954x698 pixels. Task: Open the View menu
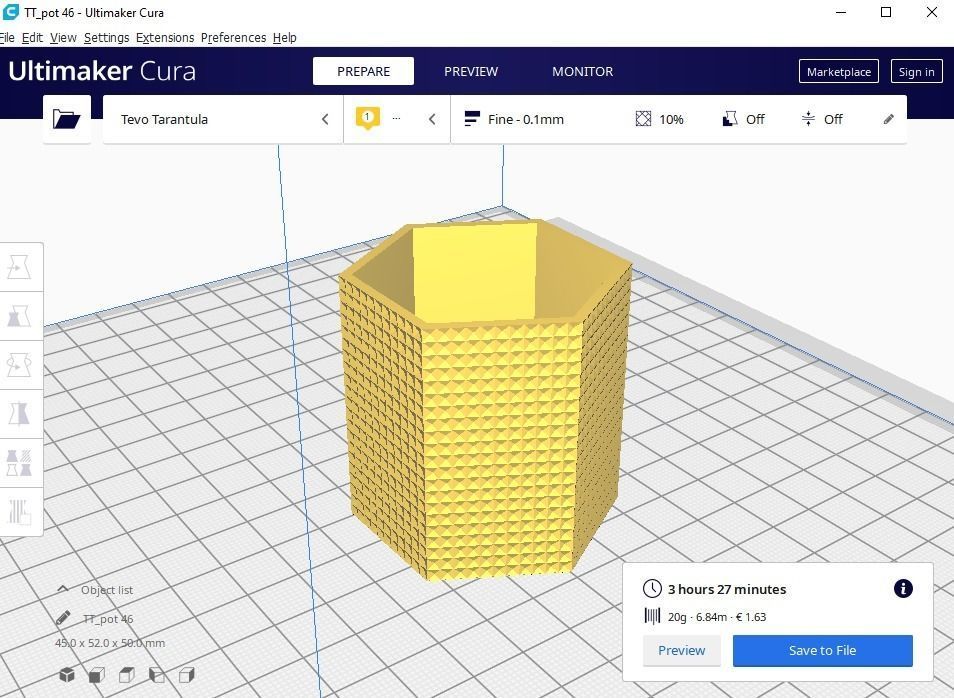point(63,38)
